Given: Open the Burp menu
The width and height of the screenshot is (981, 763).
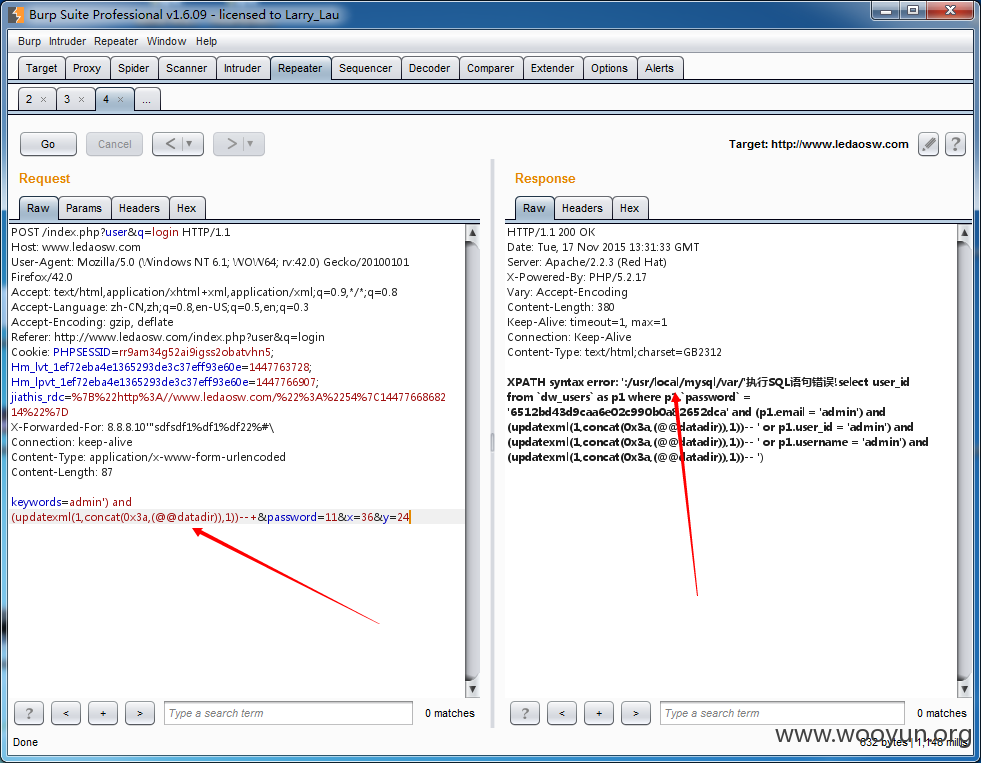Looking at the screenshot, I should pos(29,41).
